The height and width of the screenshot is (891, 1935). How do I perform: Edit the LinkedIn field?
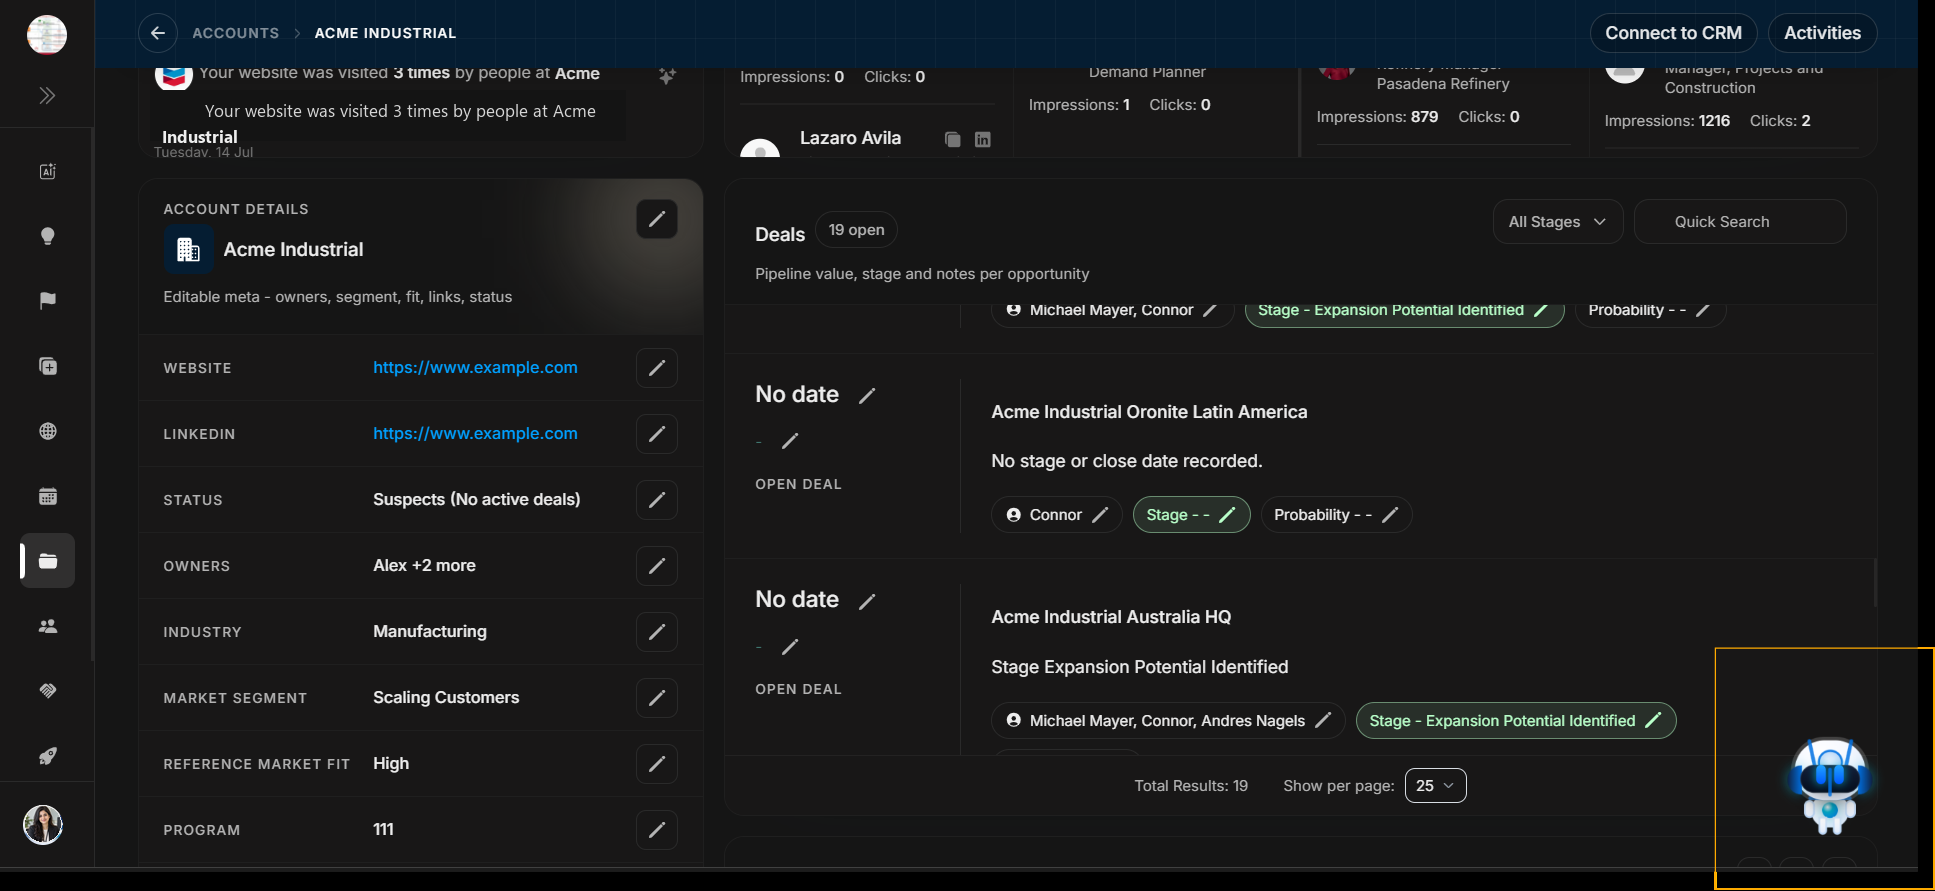[657, 434]
